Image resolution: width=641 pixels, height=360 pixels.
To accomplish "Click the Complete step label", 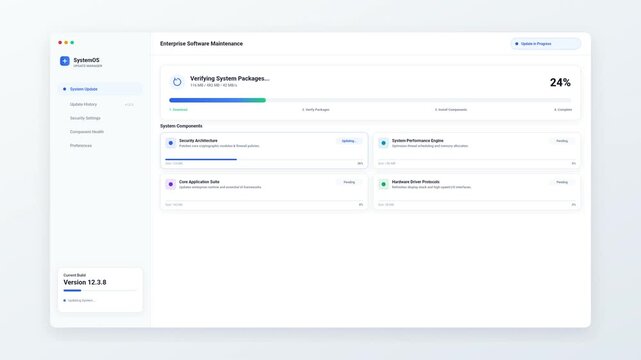I will (x=563, y=110).
